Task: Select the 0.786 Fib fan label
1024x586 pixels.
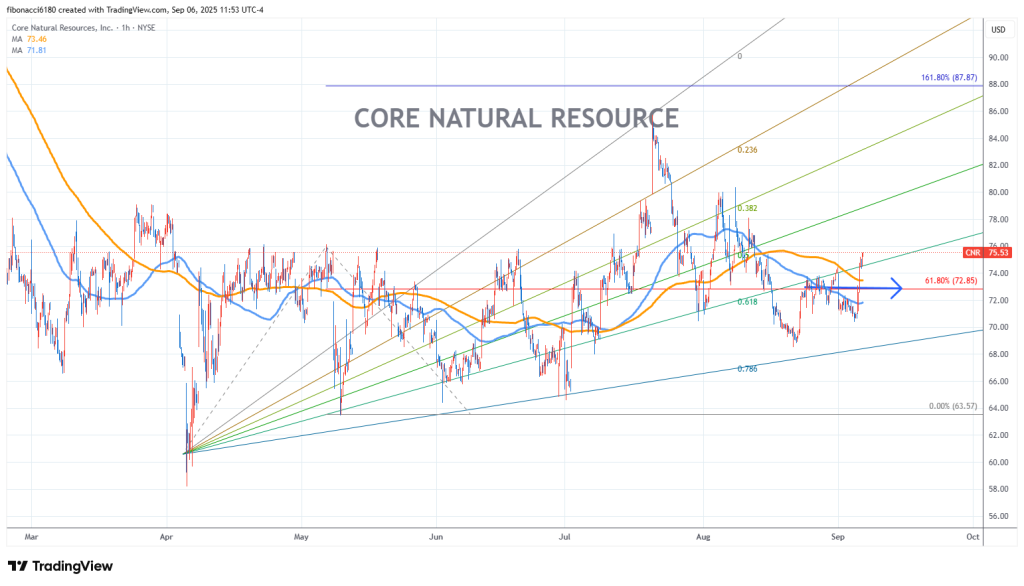Action: point(746,369)
